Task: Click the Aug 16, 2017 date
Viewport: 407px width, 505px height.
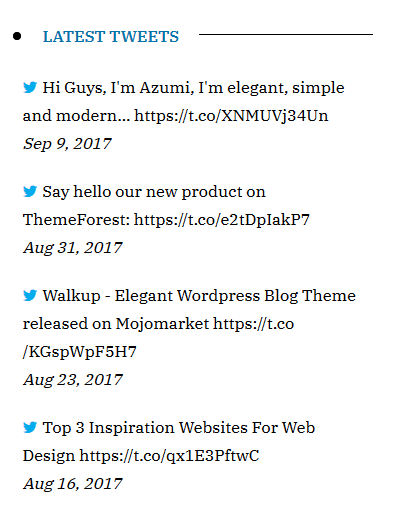Action: [73, 484]
